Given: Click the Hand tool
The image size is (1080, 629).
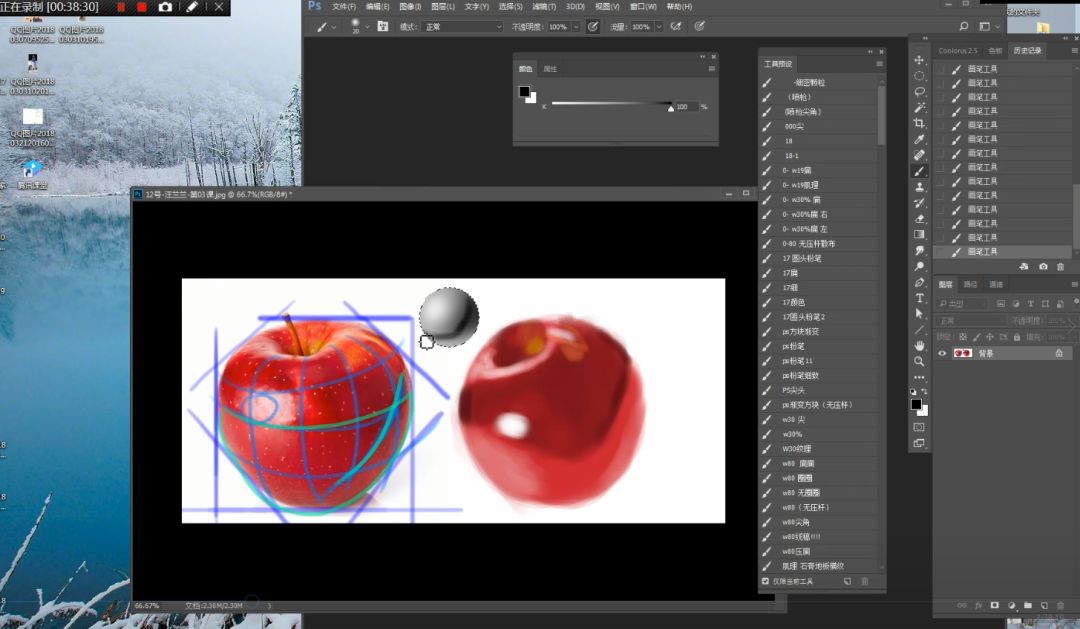Looking at the screenshot, I should click(919, 345).
